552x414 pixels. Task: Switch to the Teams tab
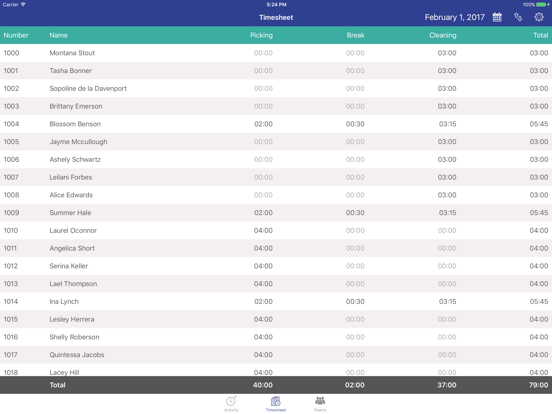coord(320,403)
